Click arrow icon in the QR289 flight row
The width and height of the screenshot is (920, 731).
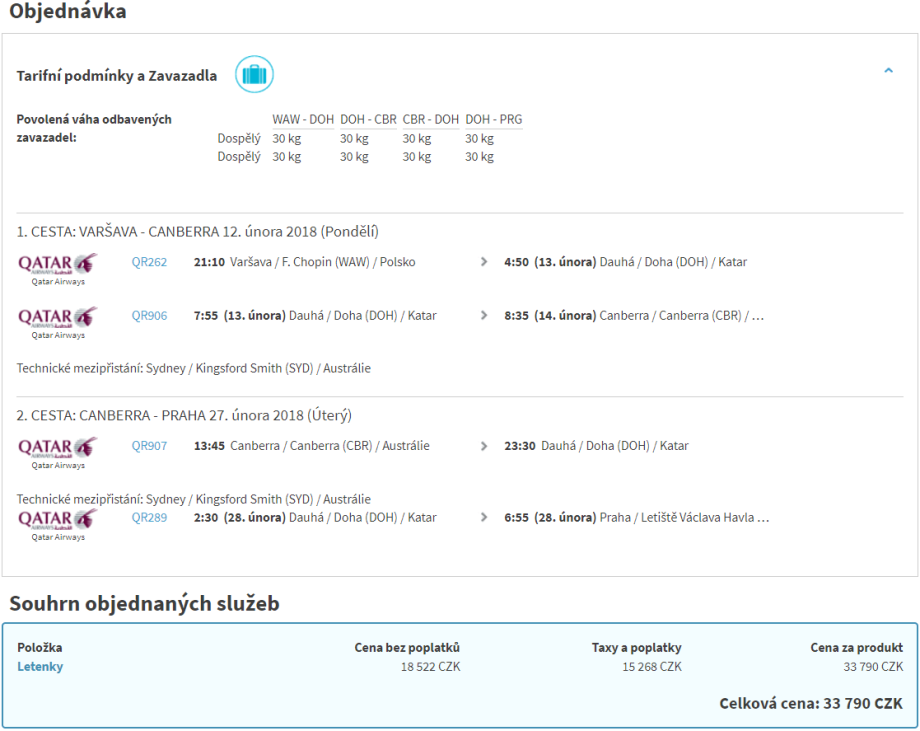click(x=484, y=518)
